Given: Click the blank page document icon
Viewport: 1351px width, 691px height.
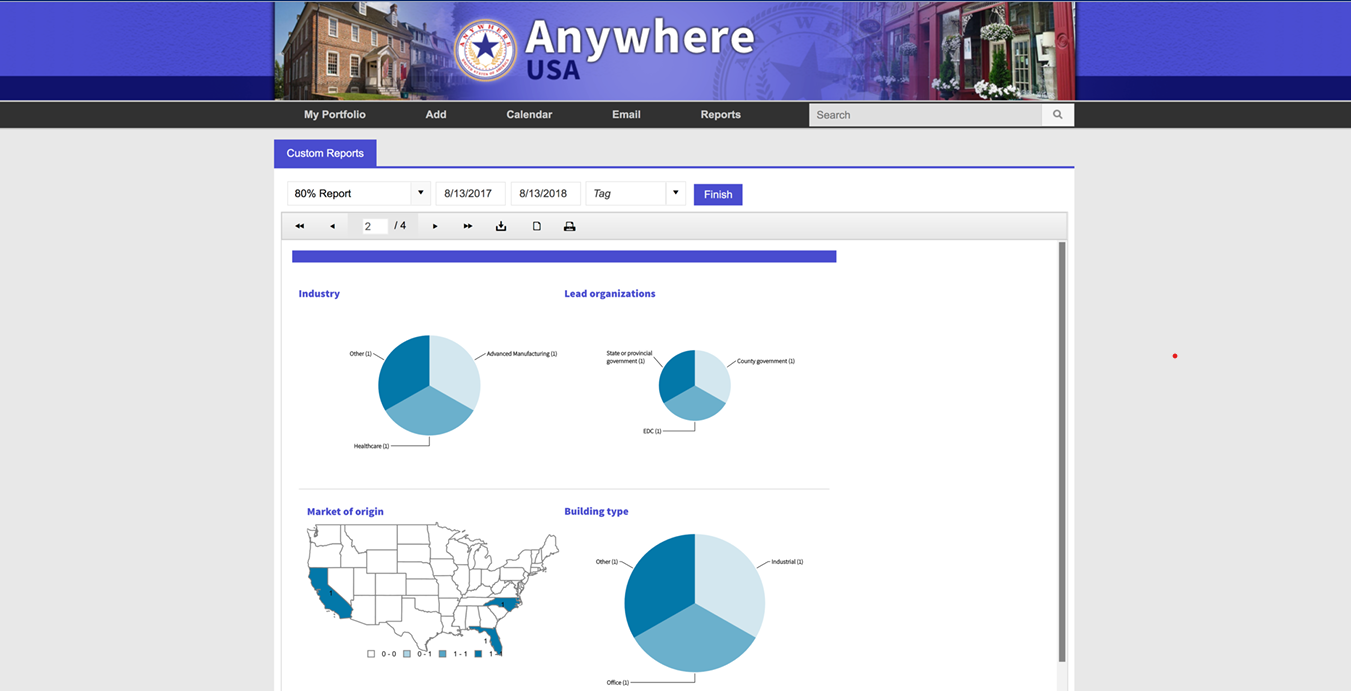Looking at the screenshot, I should click(536, 226).
